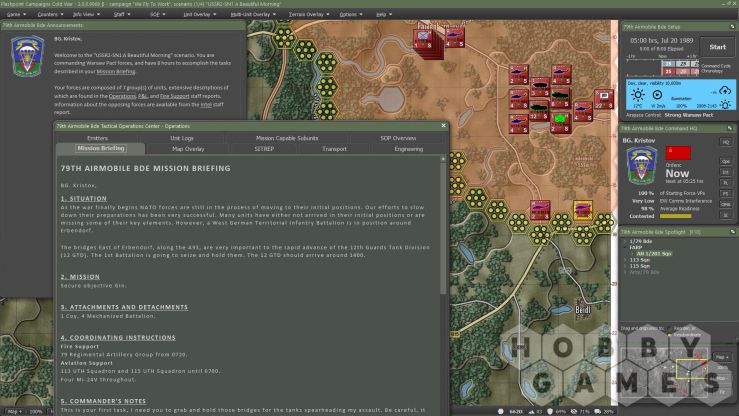Image resolution: width=739 pixels, height=416 pixels.
Task: Select the green highlighted unit counter on map
Action: [x=559, y=119]
